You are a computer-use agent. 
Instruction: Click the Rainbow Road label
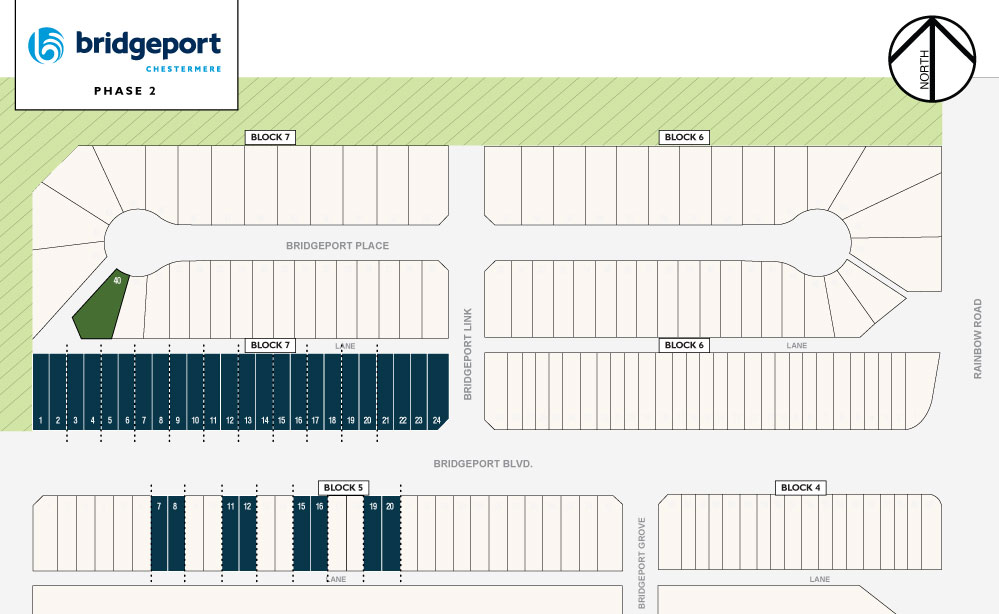[978, 338]
